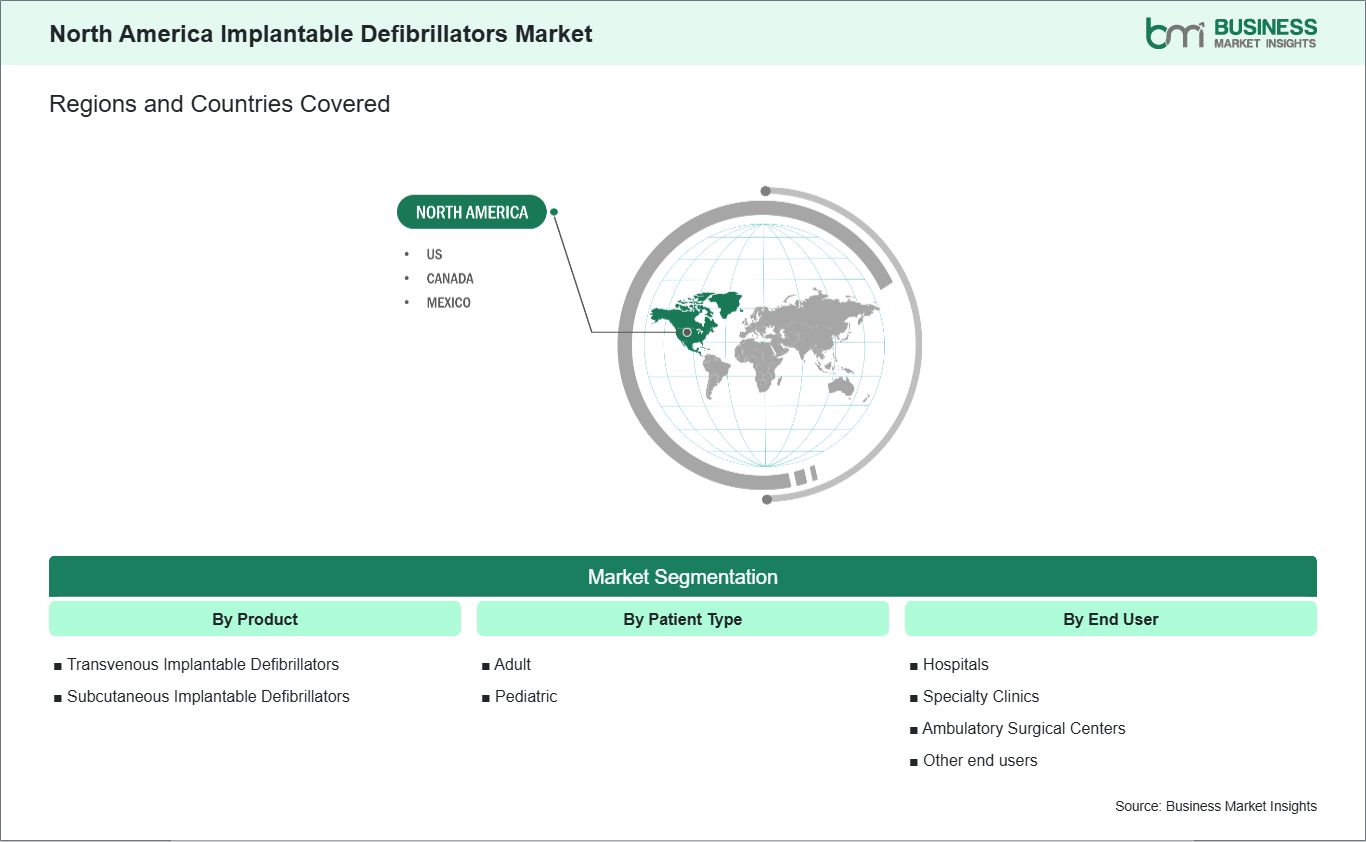Screen dimensions: 1366x842
Task: Click the North America map marker dot
Action: click(x=687, y=332)
